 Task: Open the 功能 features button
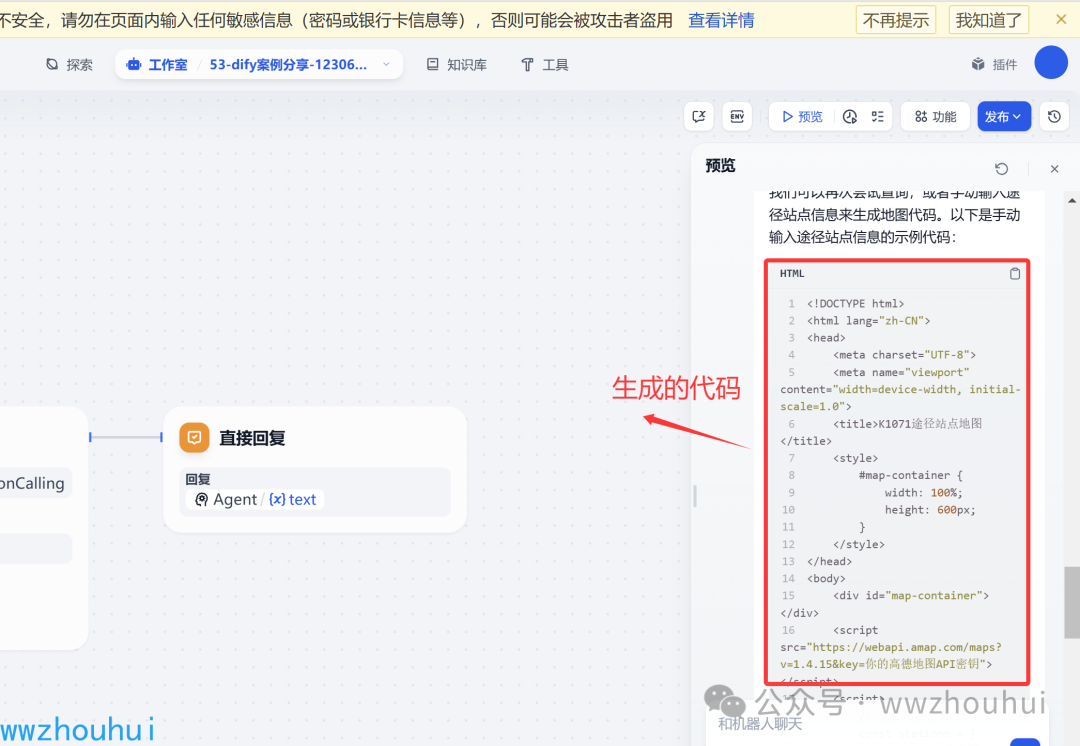click(935, 116)
